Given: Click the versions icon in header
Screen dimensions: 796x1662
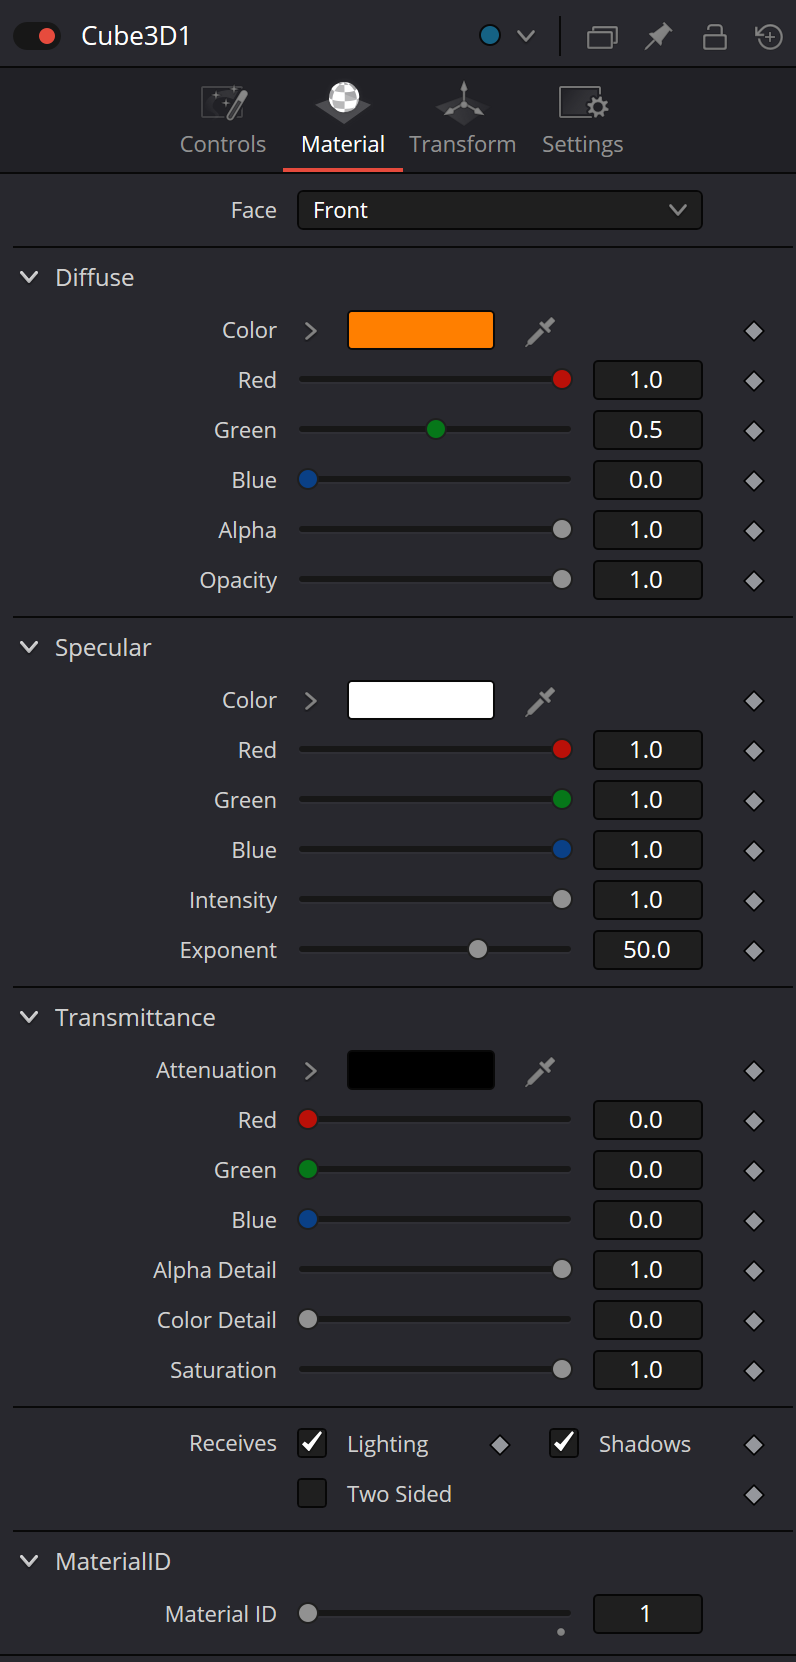Looking at the screenshot, I should (x=602, y=37).
